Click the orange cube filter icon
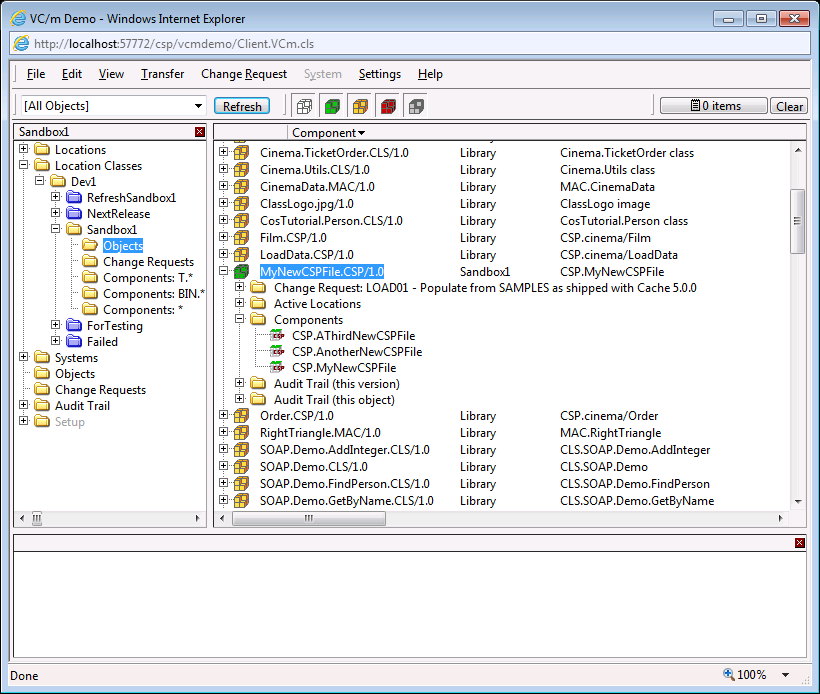The image size is (820, 694). 360,106
